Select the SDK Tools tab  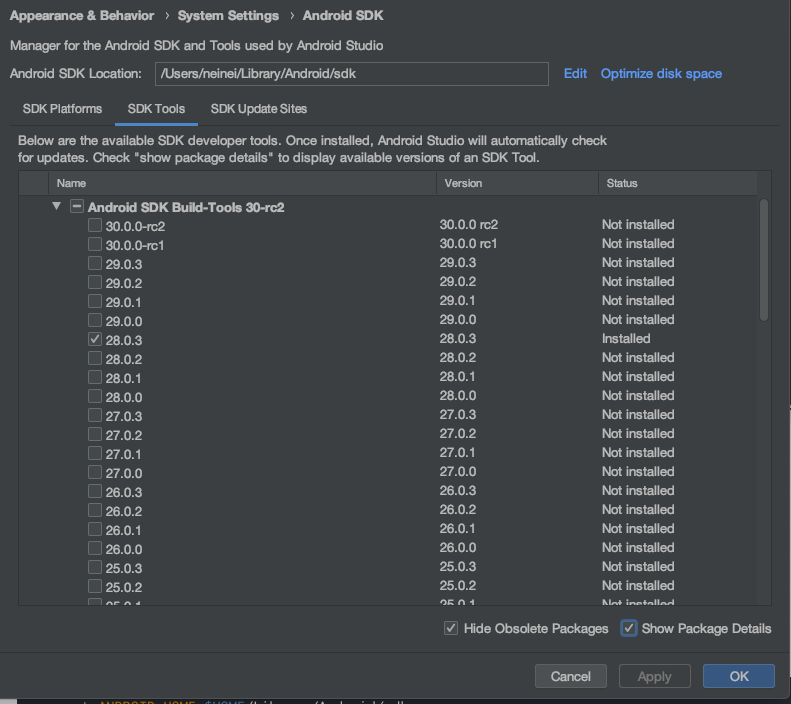coord(156,109)
